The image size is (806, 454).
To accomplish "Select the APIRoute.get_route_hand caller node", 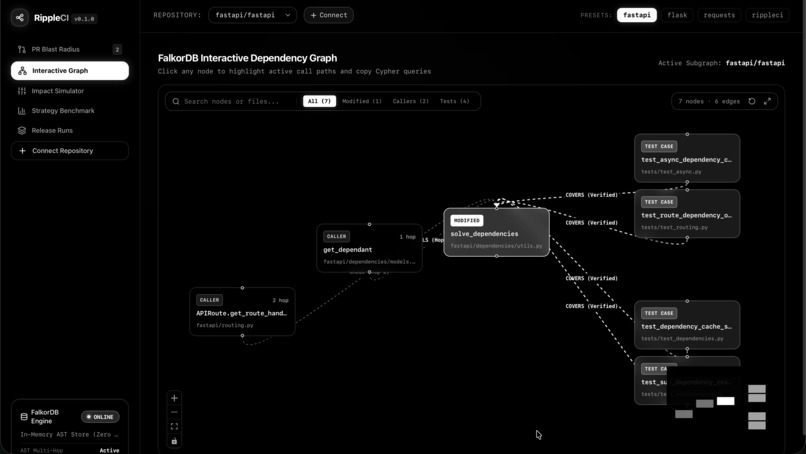I will click(x=242, y=312).
